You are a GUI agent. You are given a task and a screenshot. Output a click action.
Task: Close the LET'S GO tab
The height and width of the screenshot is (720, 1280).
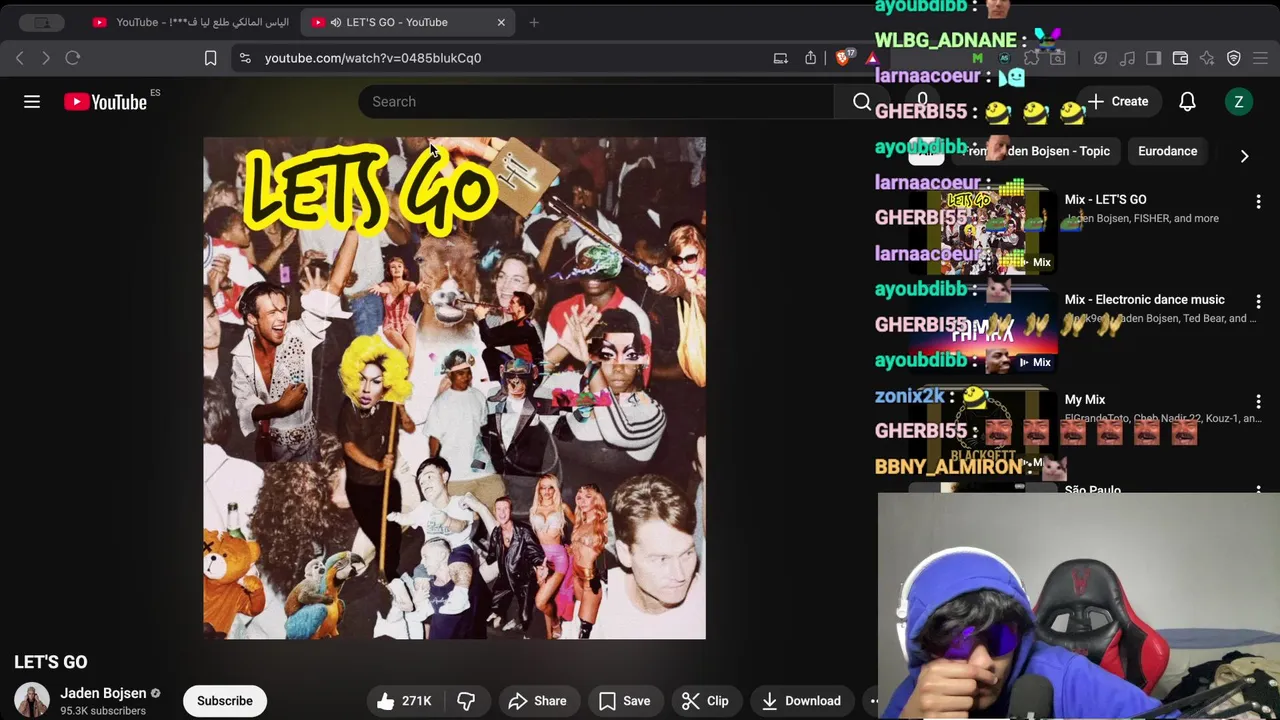(x=501, y=22)
